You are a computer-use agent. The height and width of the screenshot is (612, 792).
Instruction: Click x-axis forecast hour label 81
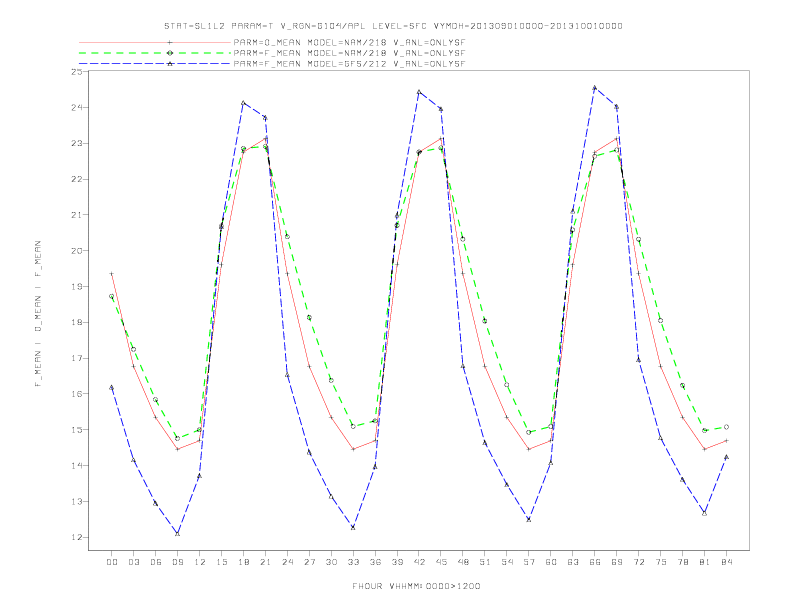click(x=705, y=562)
